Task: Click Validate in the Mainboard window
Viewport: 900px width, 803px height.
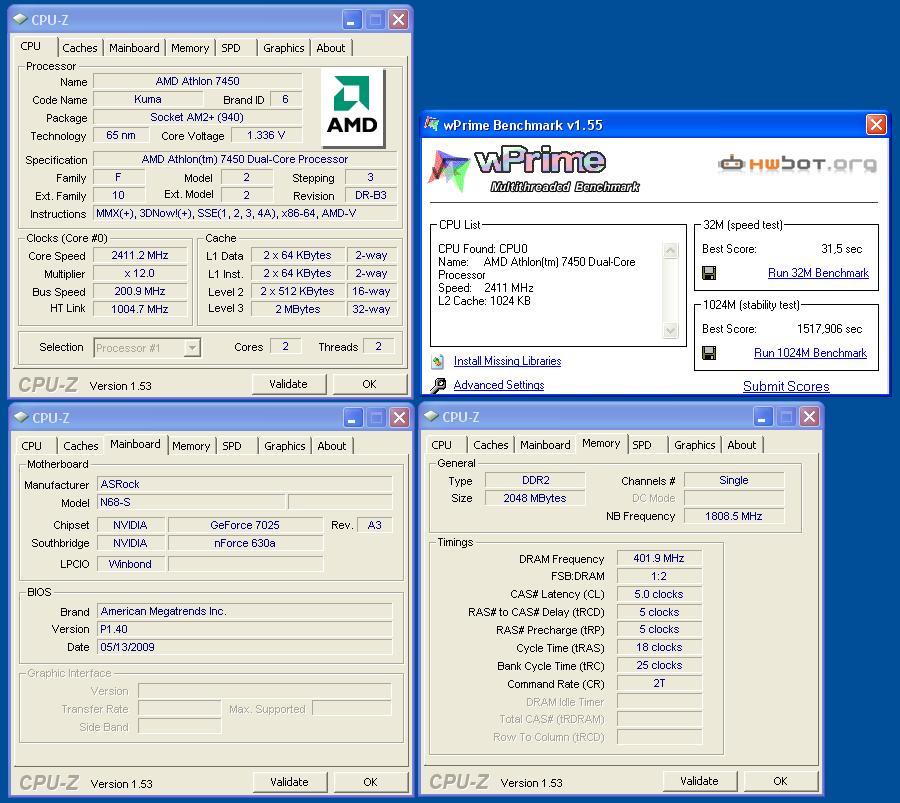Action: click(290, 782)
